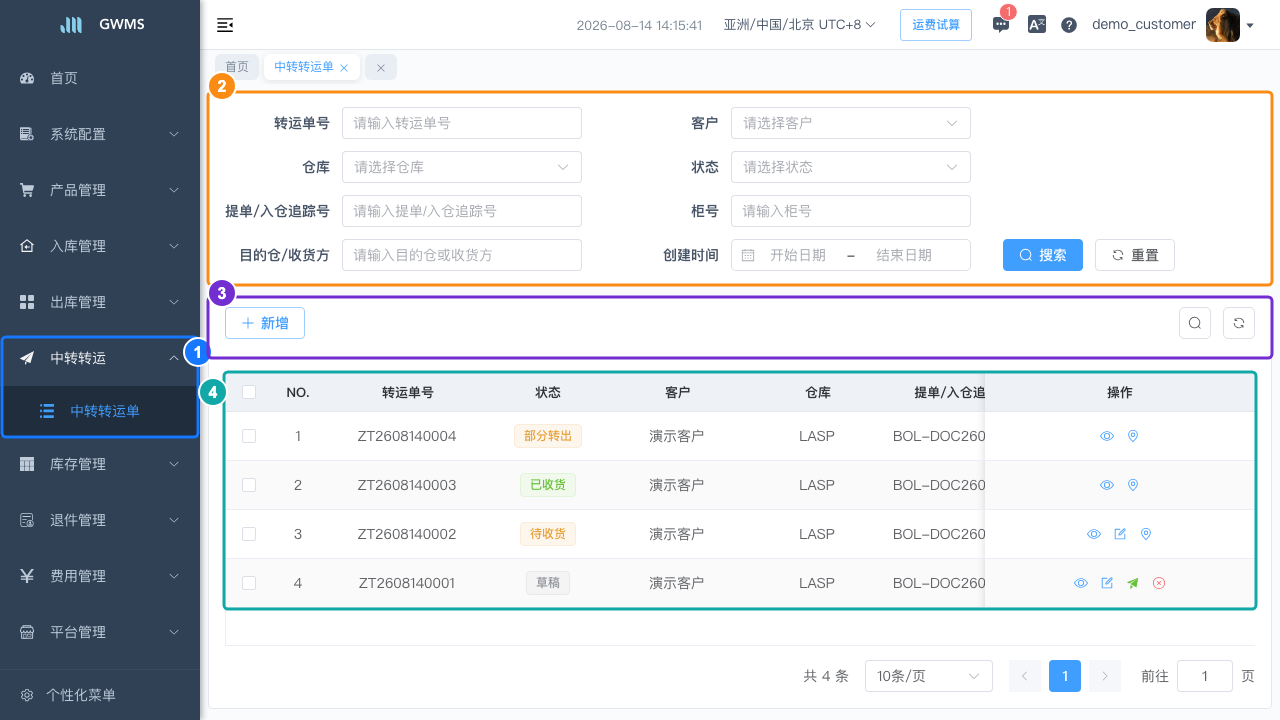Select the 中转转运单 tab

click(304, 67)
